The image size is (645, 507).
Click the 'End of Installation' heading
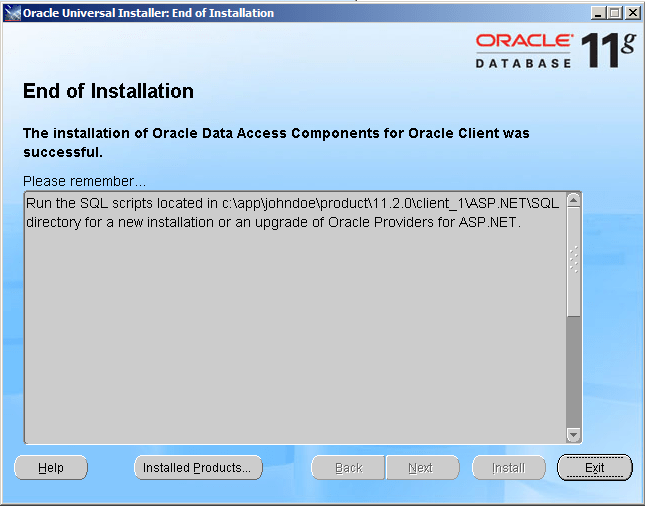(108, 91)
